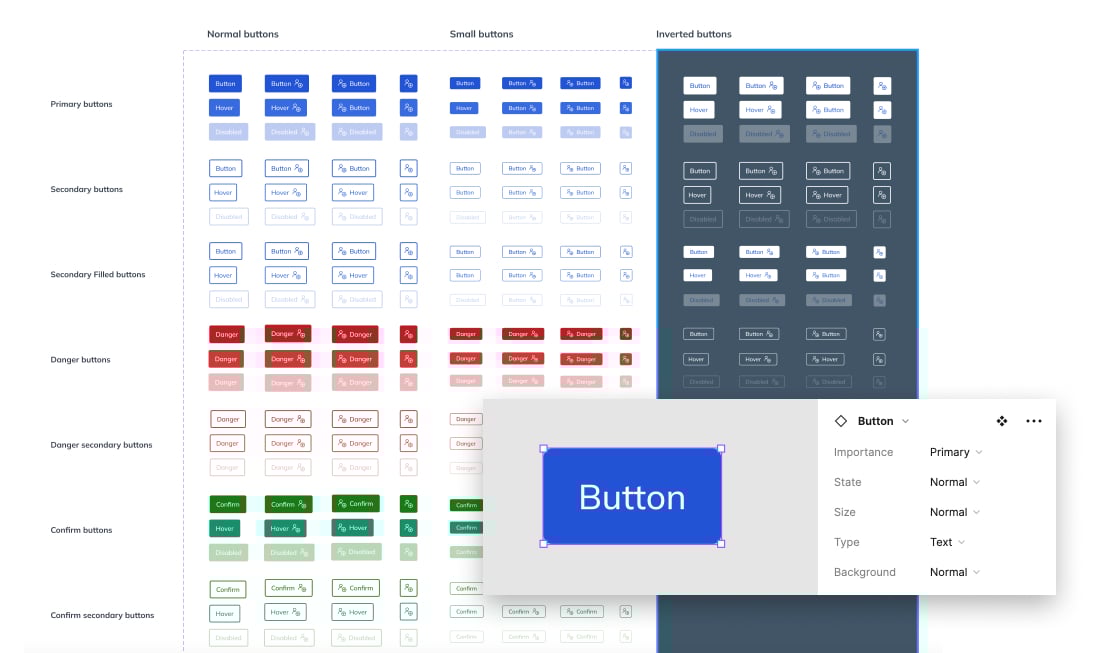Select the Confirm secondary buttons row label
Viewport: 1107px width, 653px height.
(102, 615)
